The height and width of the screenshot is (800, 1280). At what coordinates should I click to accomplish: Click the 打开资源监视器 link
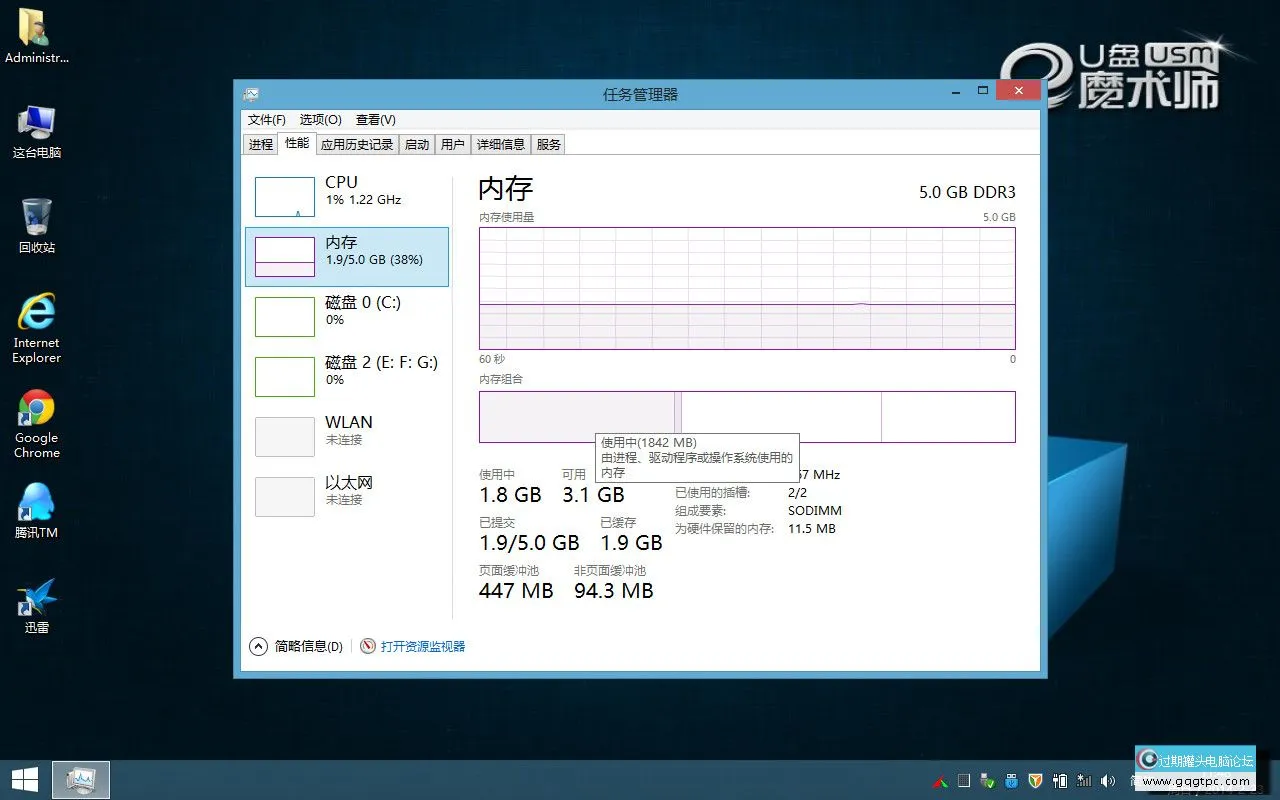point(419,645)
